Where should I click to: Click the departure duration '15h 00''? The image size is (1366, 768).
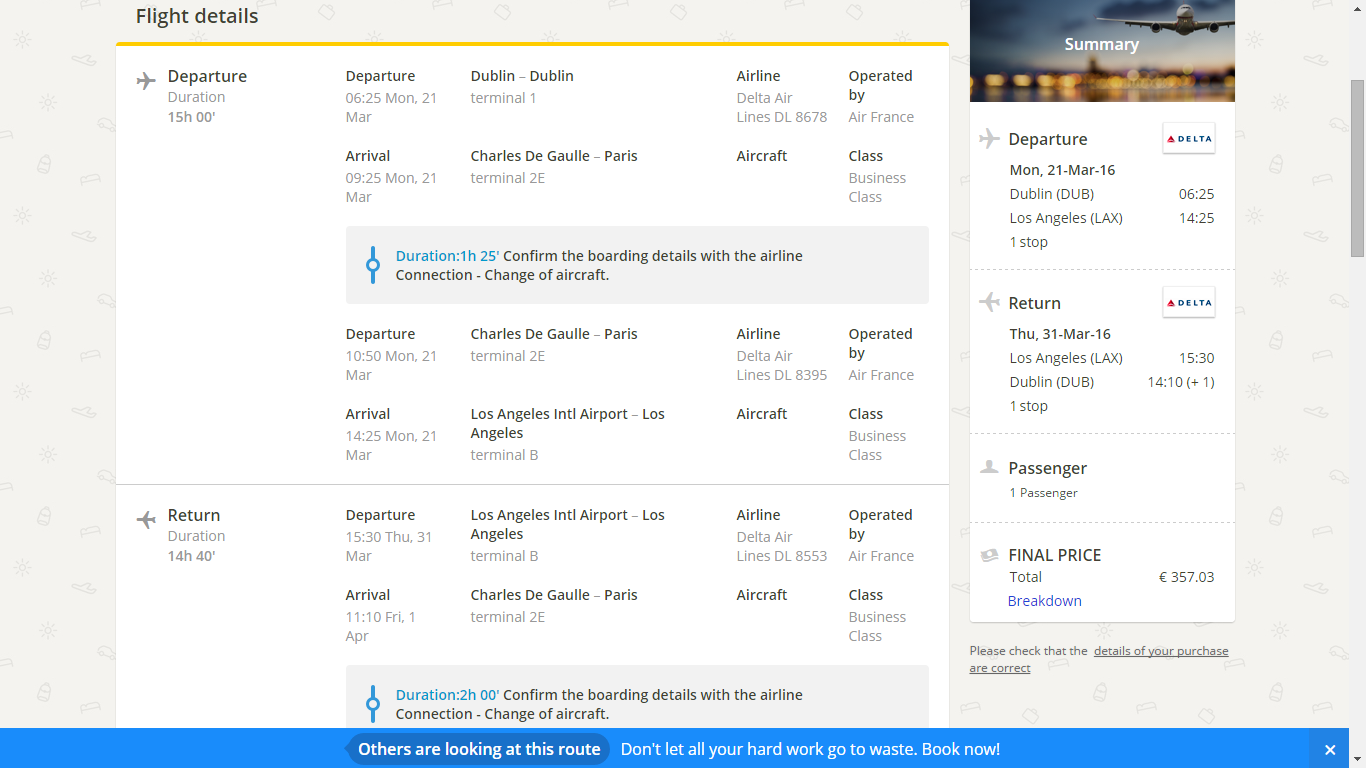tap(192, 117)
